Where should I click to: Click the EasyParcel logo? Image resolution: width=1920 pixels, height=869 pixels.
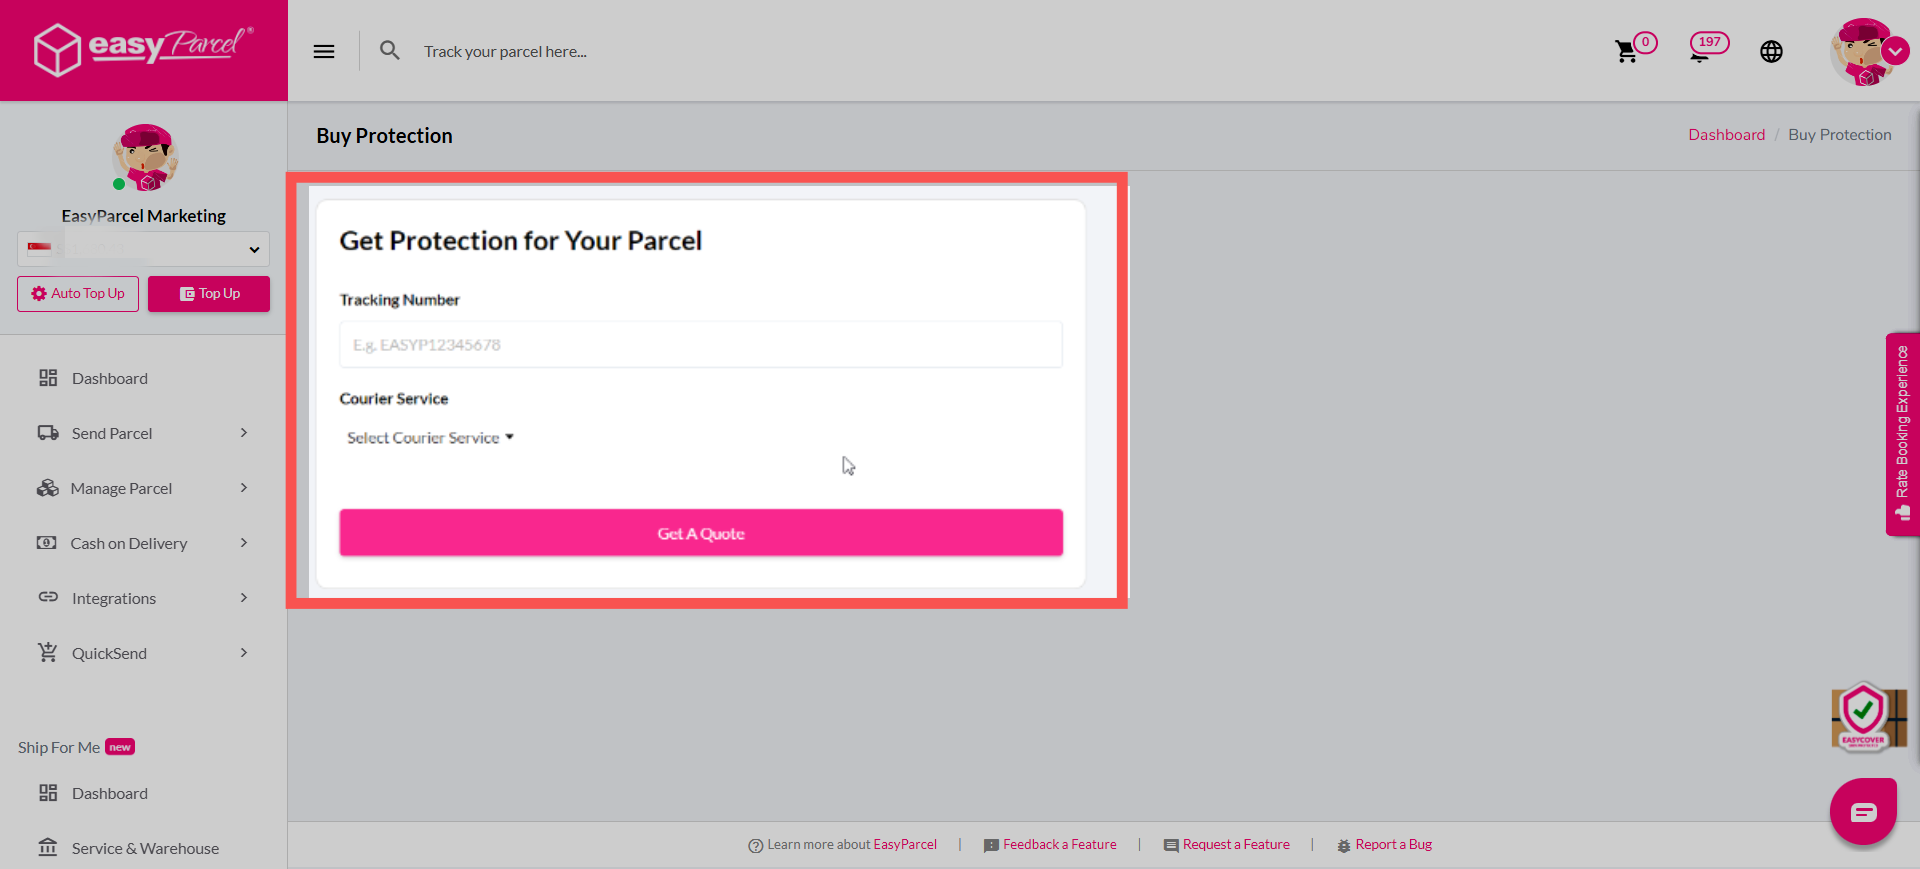(143, 49)
